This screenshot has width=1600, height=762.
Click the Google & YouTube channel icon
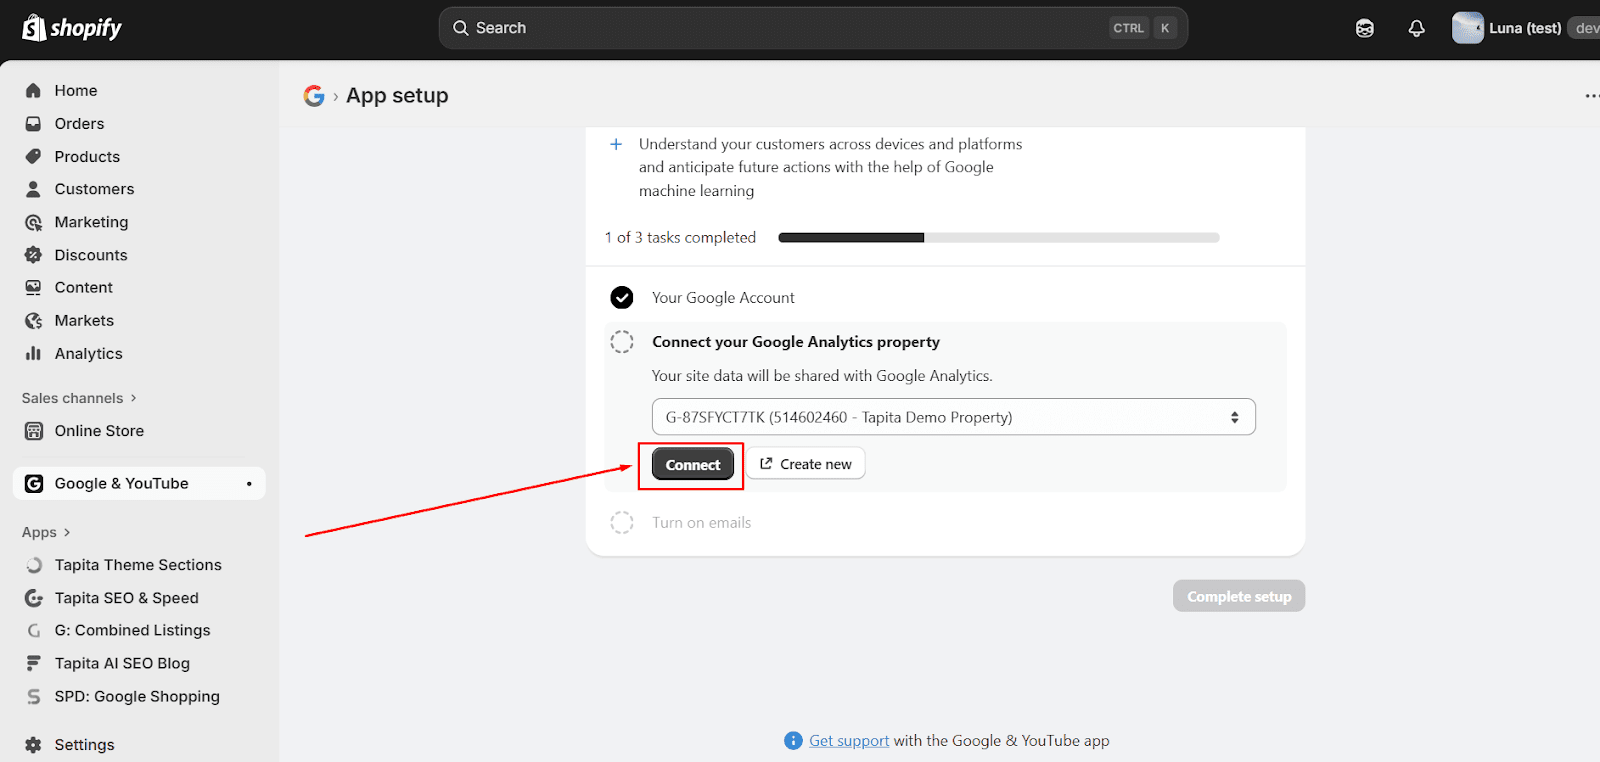point(33,484)
